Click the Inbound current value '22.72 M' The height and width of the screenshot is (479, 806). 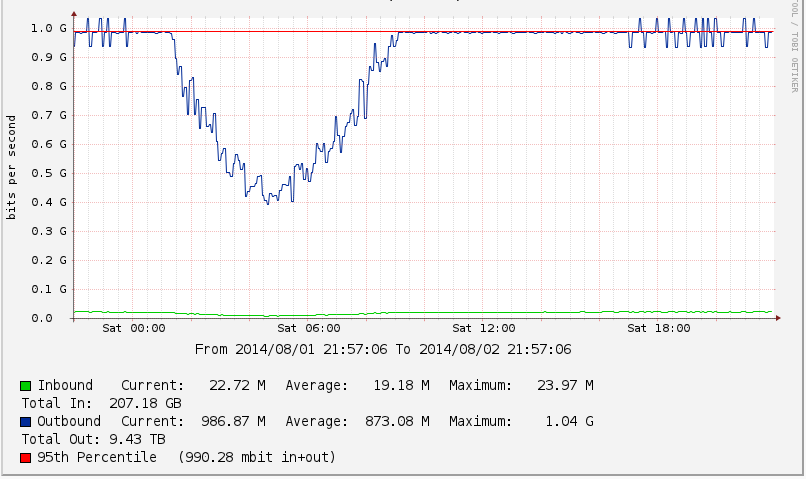(x=237, y=385)
